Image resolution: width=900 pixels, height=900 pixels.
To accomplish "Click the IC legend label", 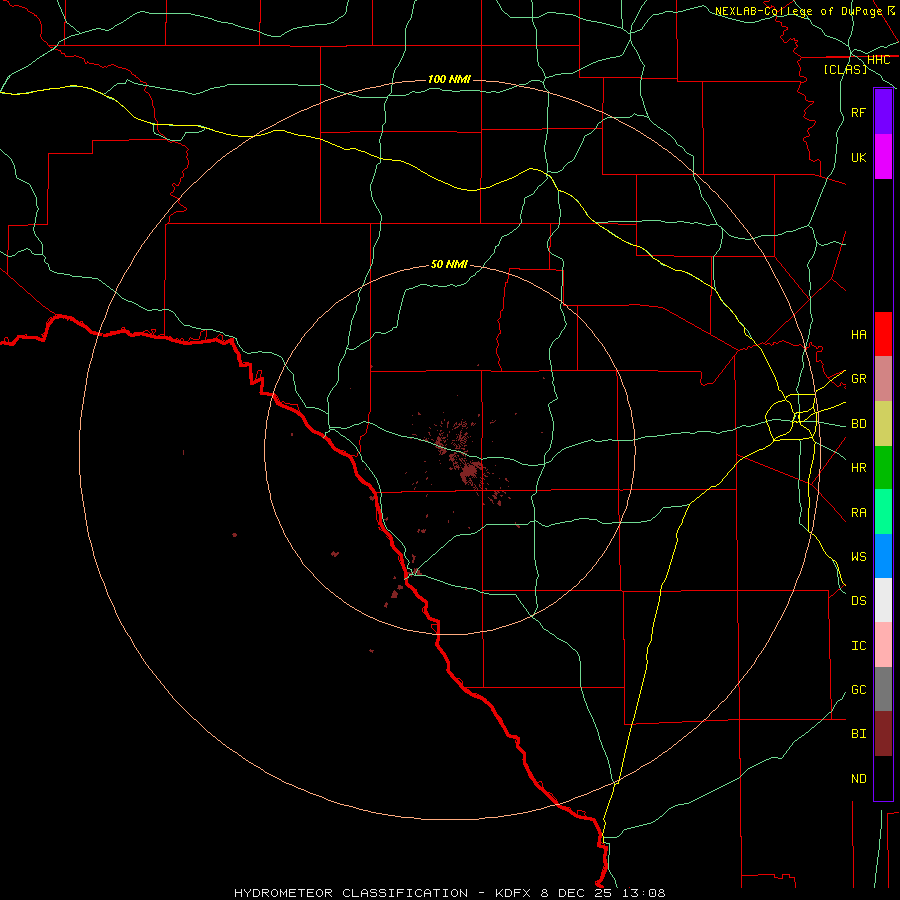I will coord(859,645).
